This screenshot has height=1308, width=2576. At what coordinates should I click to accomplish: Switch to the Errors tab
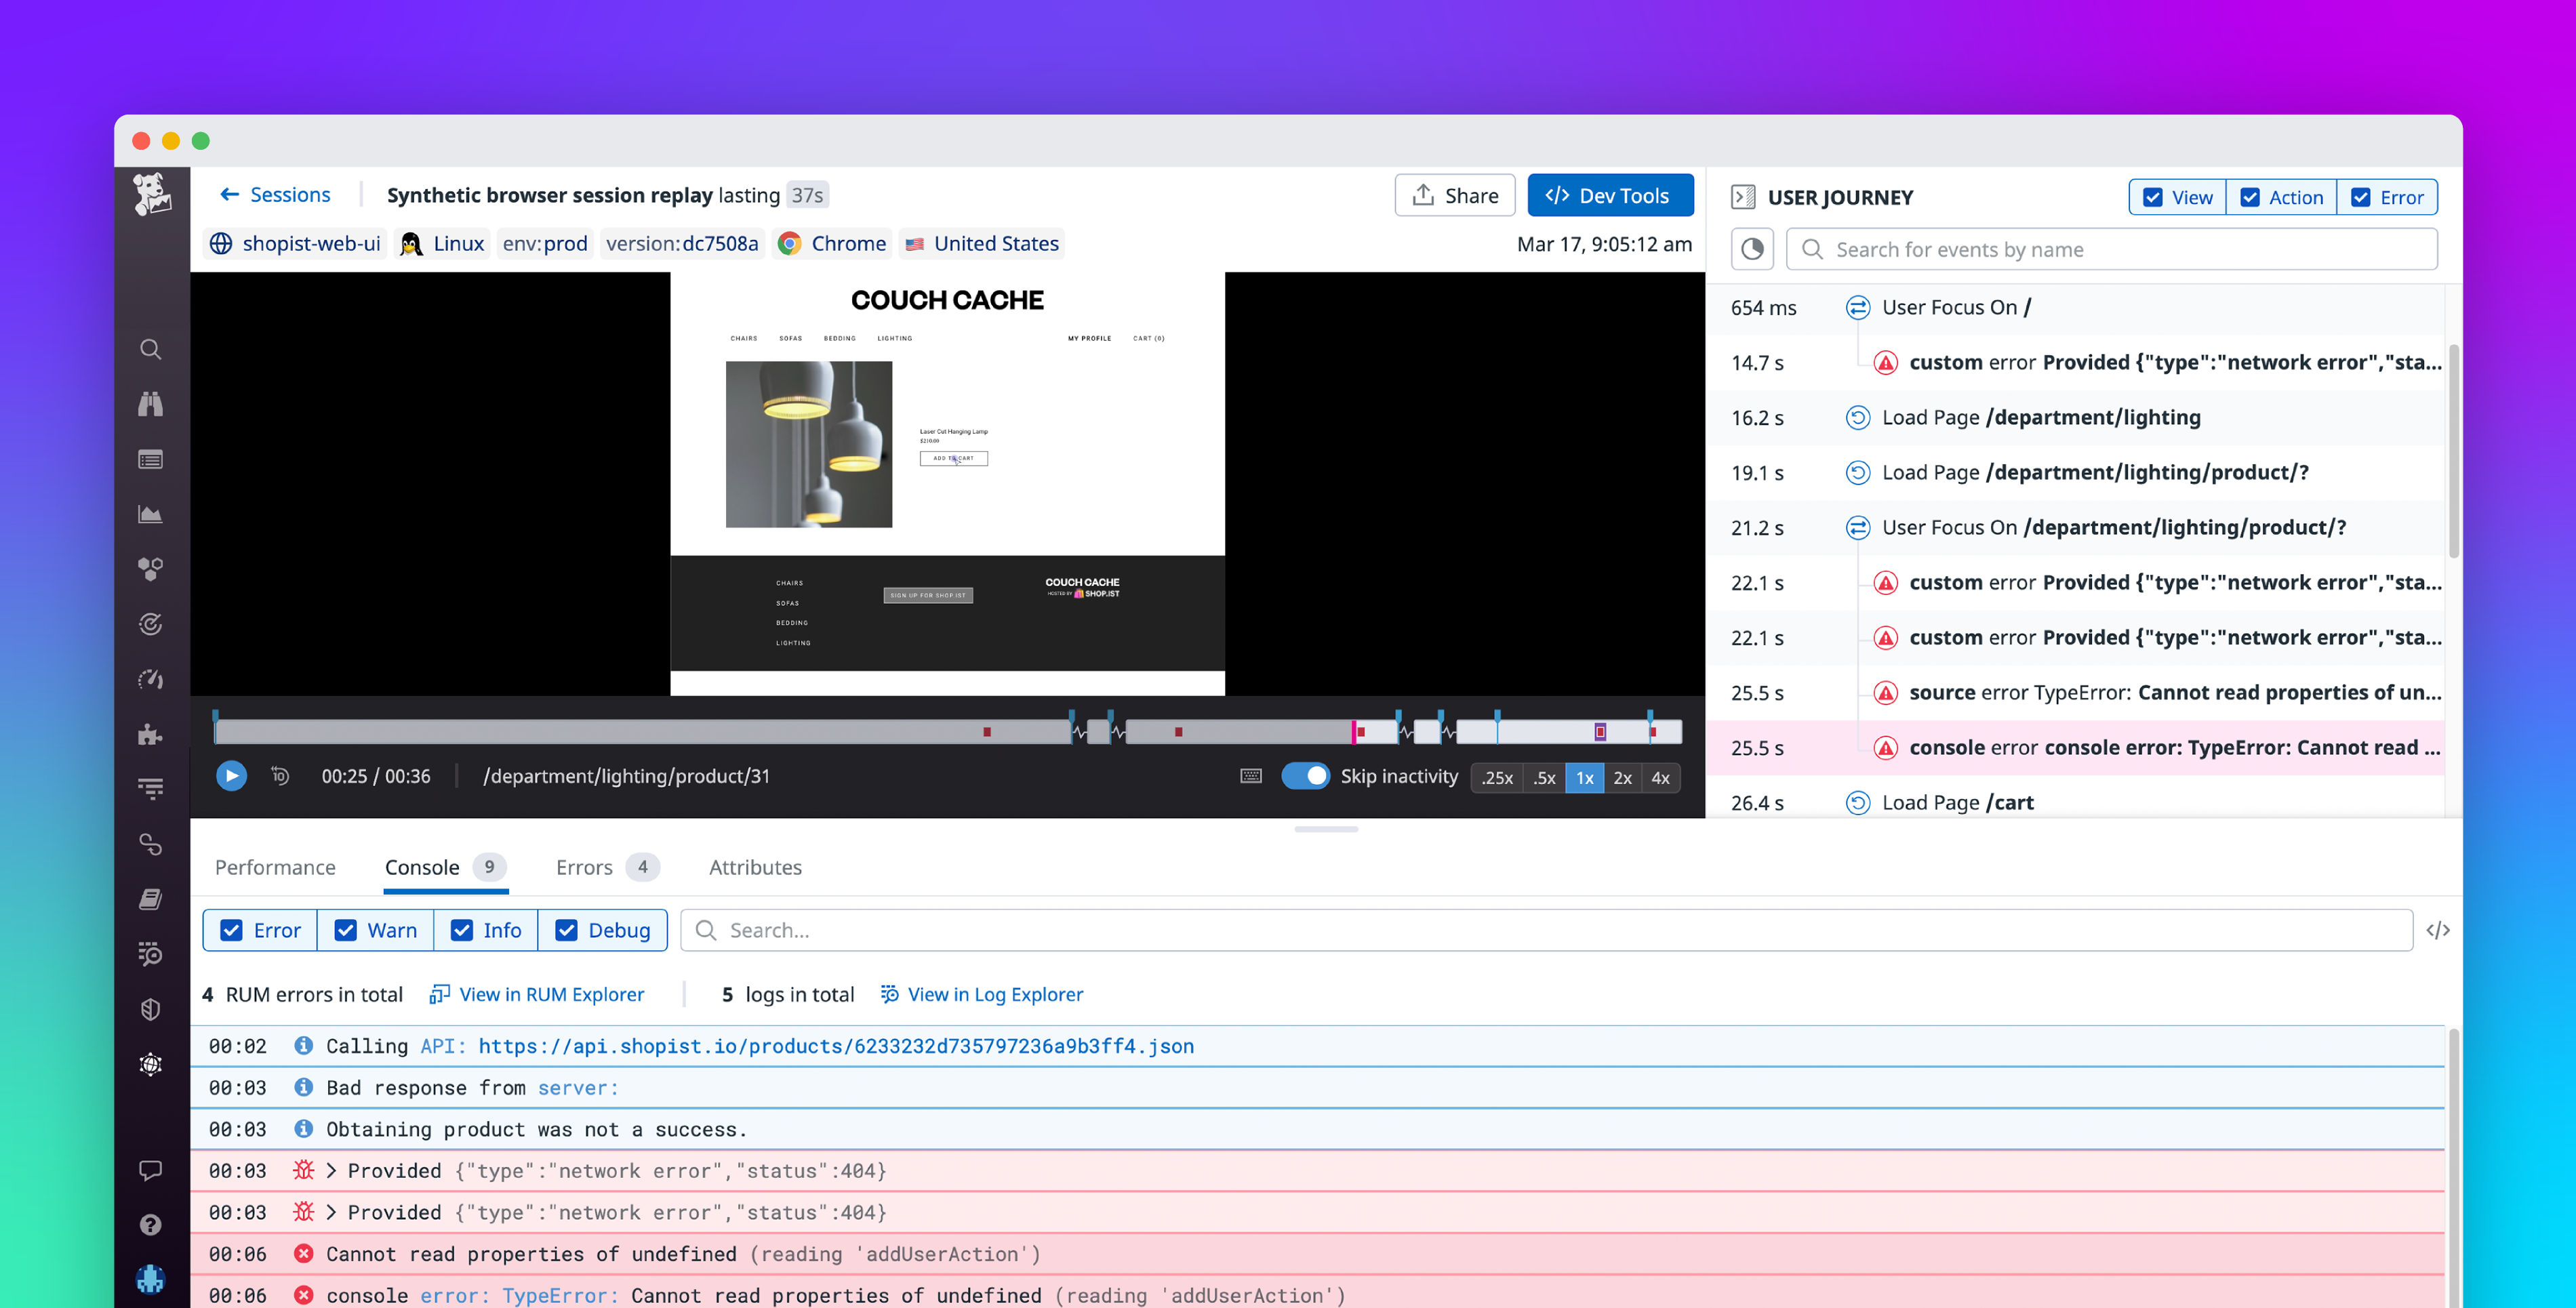[x=584, y=867]
